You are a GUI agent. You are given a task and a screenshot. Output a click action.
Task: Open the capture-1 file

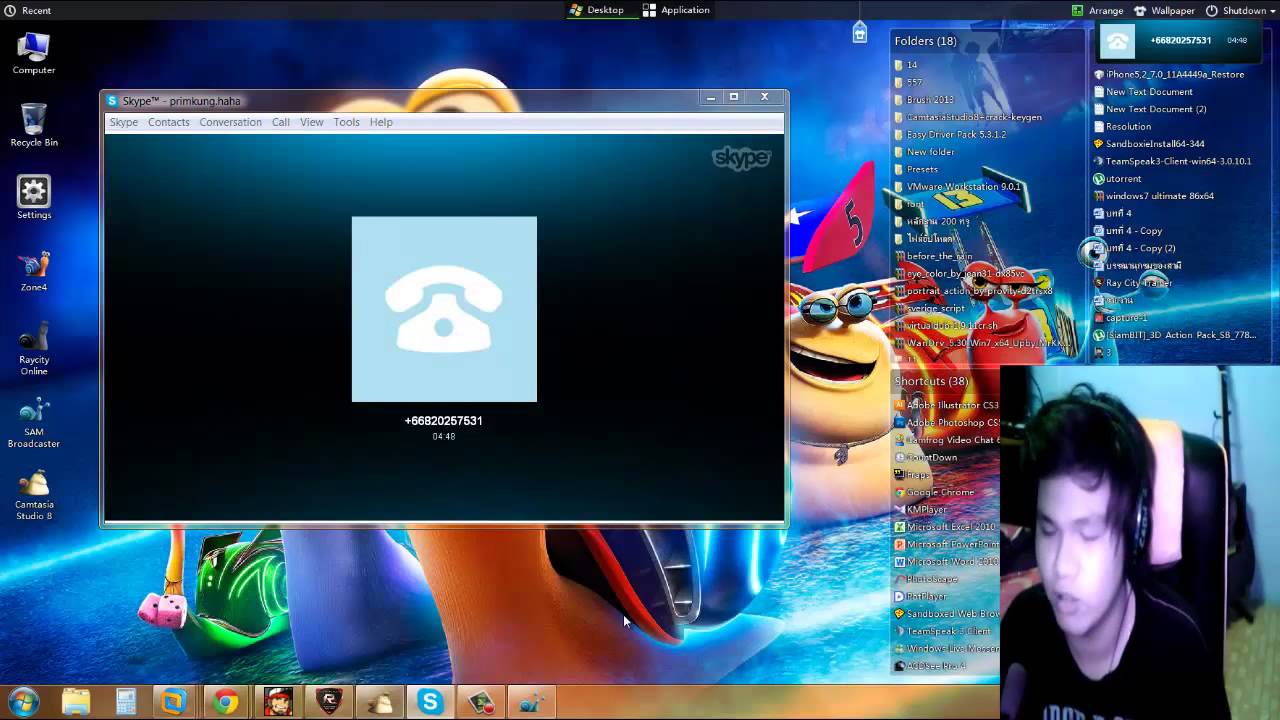click(1120, 318)
